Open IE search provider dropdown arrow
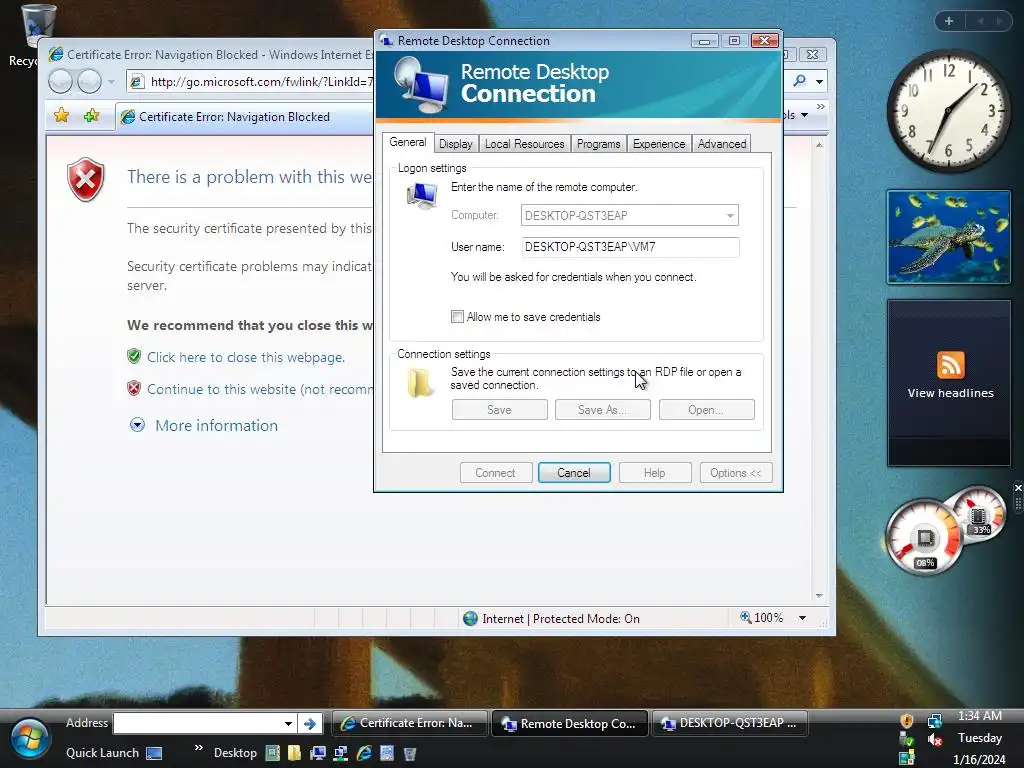The width and height of the screenshot is (1024, 768). 819,82
